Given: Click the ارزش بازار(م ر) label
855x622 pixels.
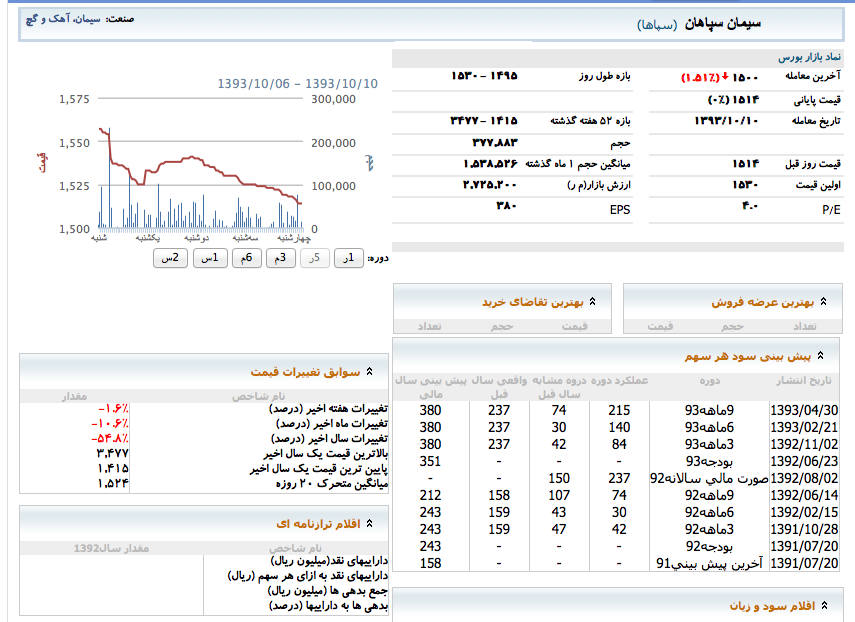Looking at the screenshot, I should 599,185.
